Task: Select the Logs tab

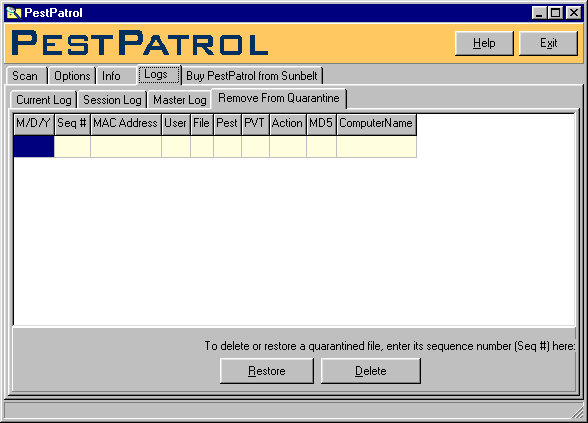Action: tap(159, 74)
